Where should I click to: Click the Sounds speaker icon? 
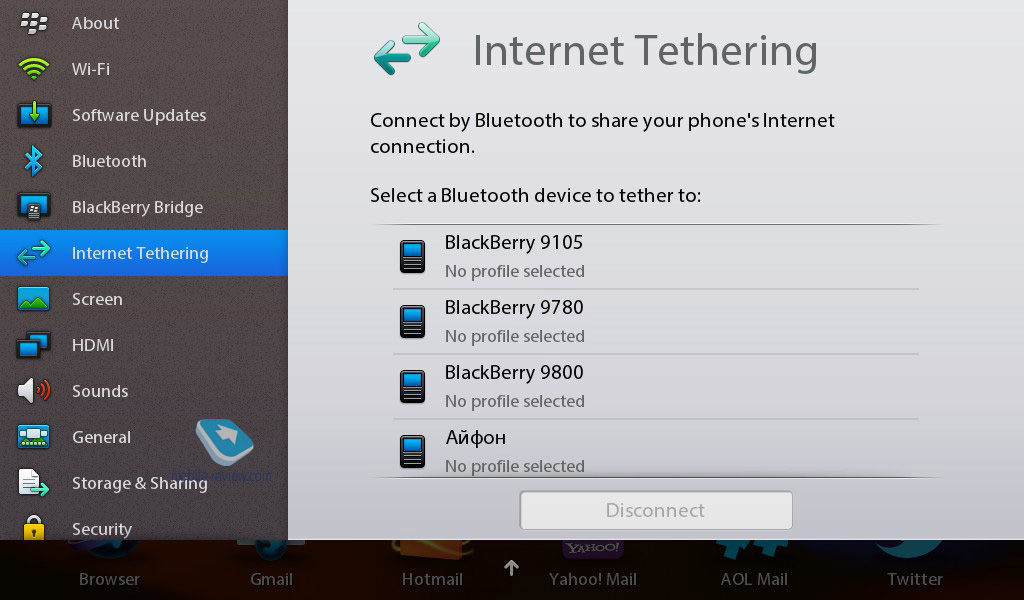(34, 390)
